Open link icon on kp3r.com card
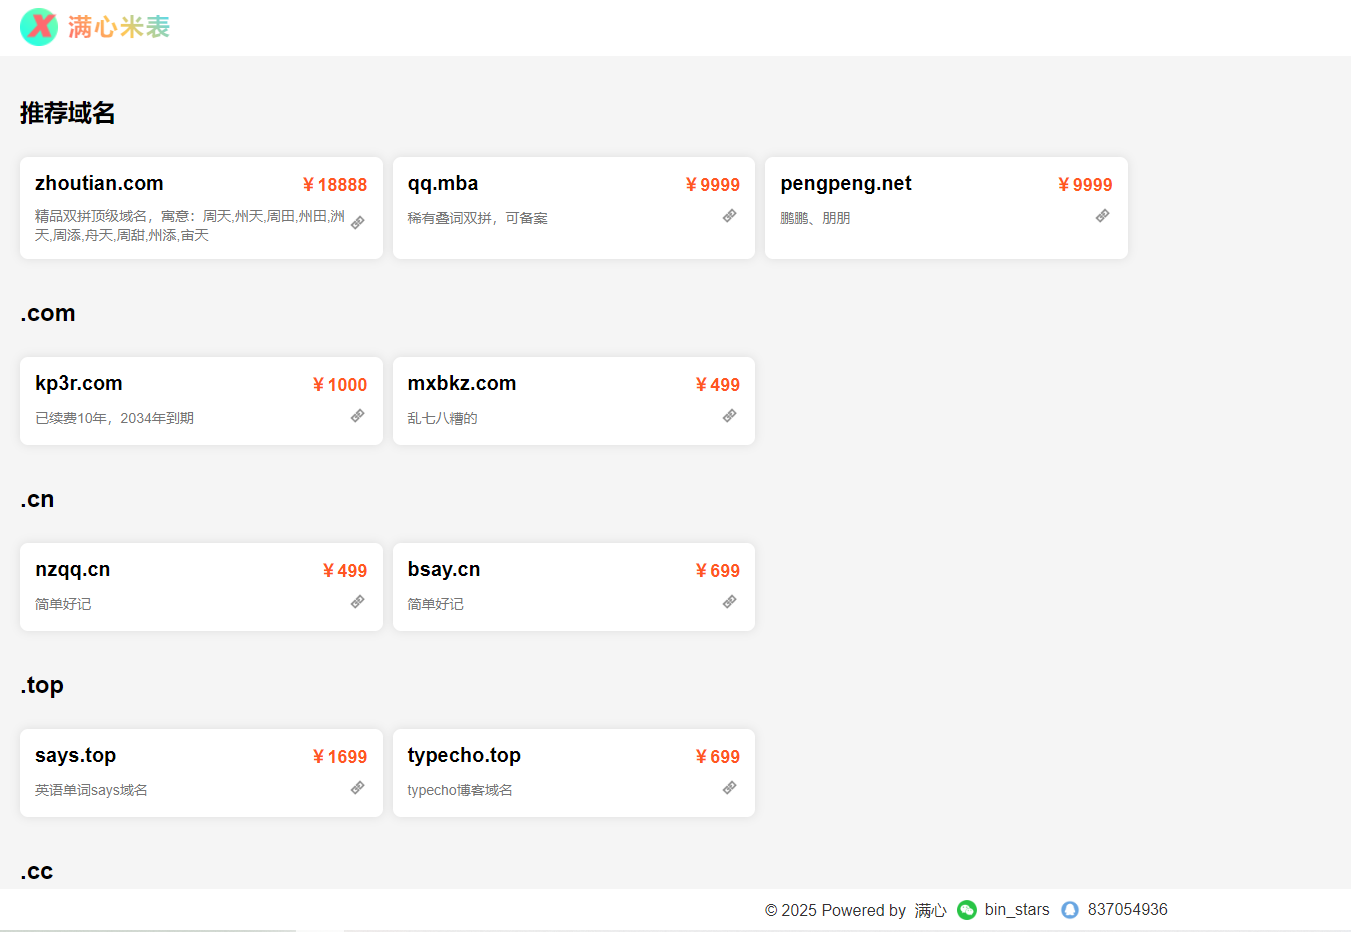Image resolution: width=1351 pixels, height=932 pixels. point(357,416)
